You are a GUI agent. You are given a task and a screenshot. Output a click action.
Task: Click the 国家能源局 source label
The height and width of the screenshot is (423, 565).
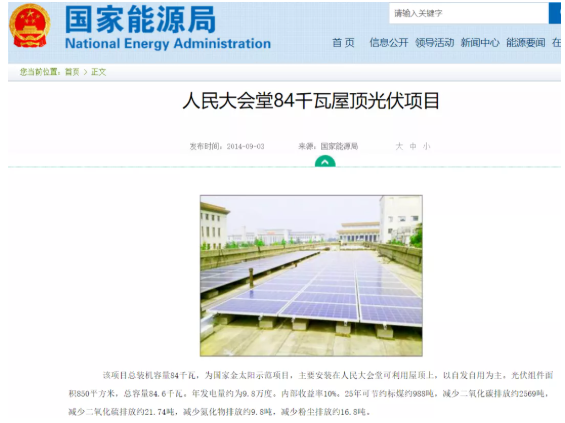[339, 146]
